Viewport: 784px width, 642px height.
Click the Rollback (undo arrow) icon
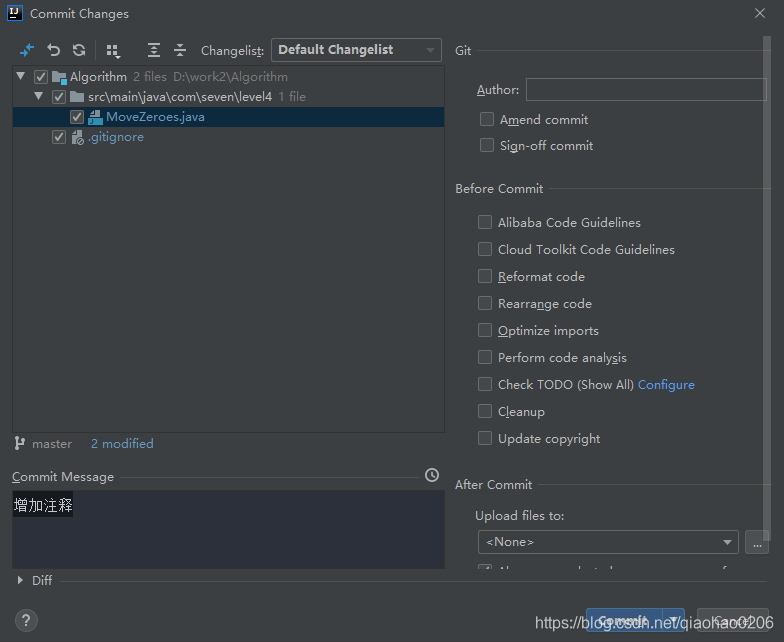coord(54,50)
